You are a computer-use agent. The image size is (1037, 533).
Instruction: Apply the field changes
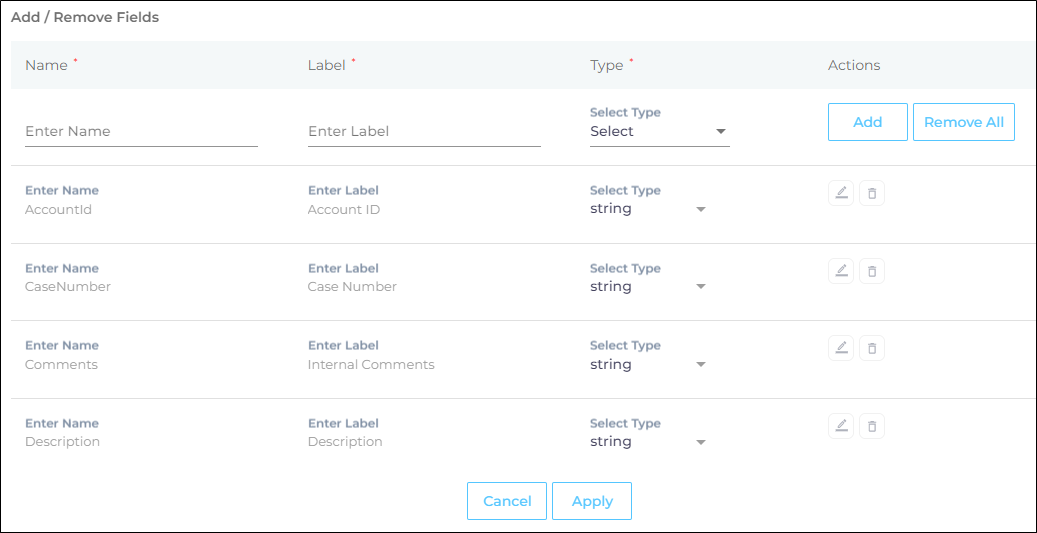pyautogui.click(x=592, y=501)
